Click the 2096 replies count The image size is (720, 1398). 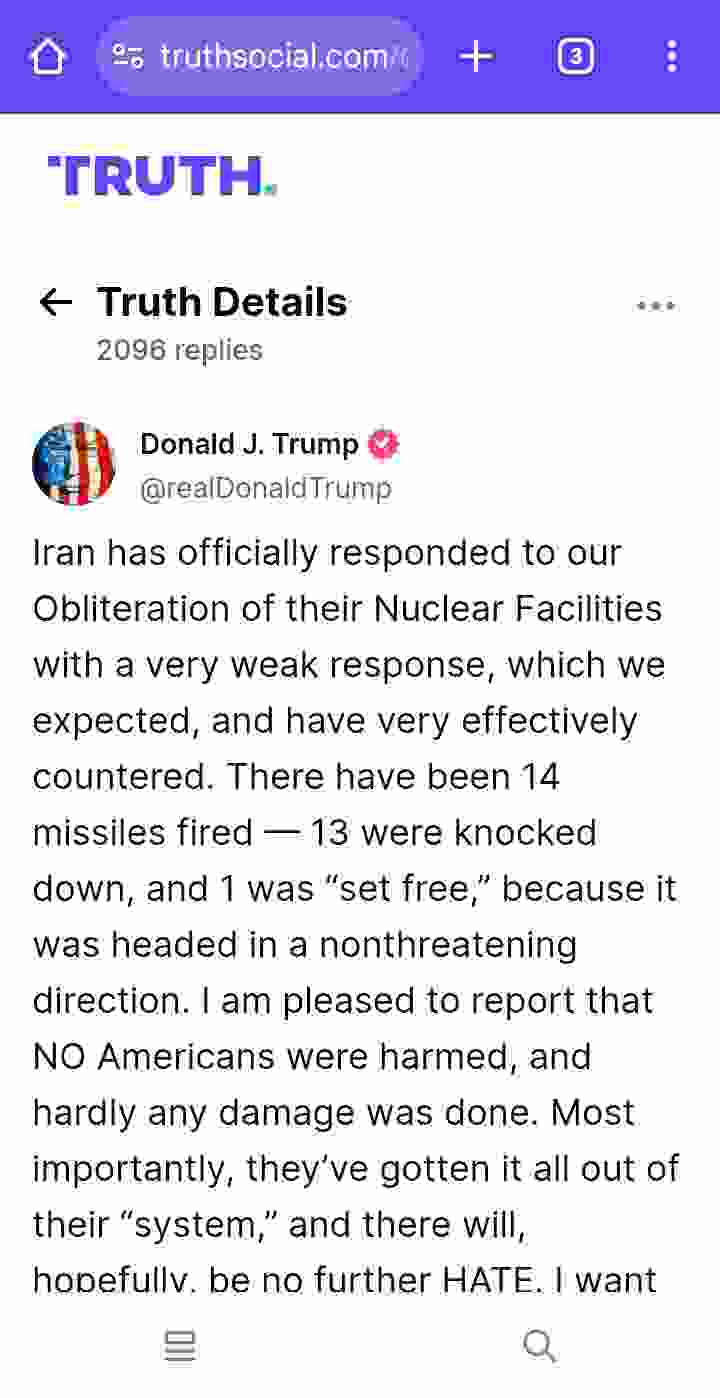pyautogui.click(x=180, y=350)
